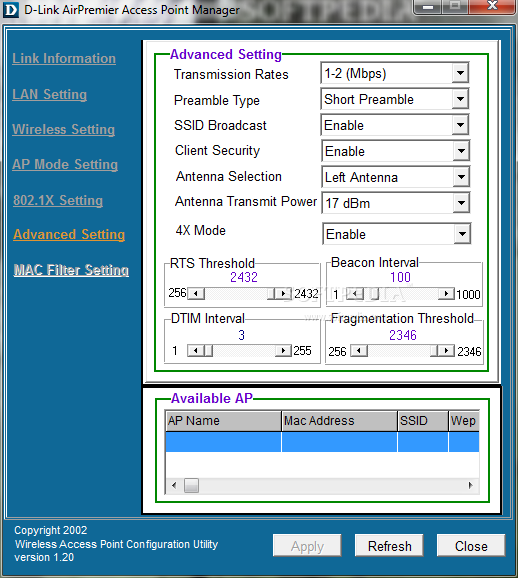Go to LAN Setting page
Image resolution: width=518 pixels, height=578 pixels.
[x=49, y=94]
